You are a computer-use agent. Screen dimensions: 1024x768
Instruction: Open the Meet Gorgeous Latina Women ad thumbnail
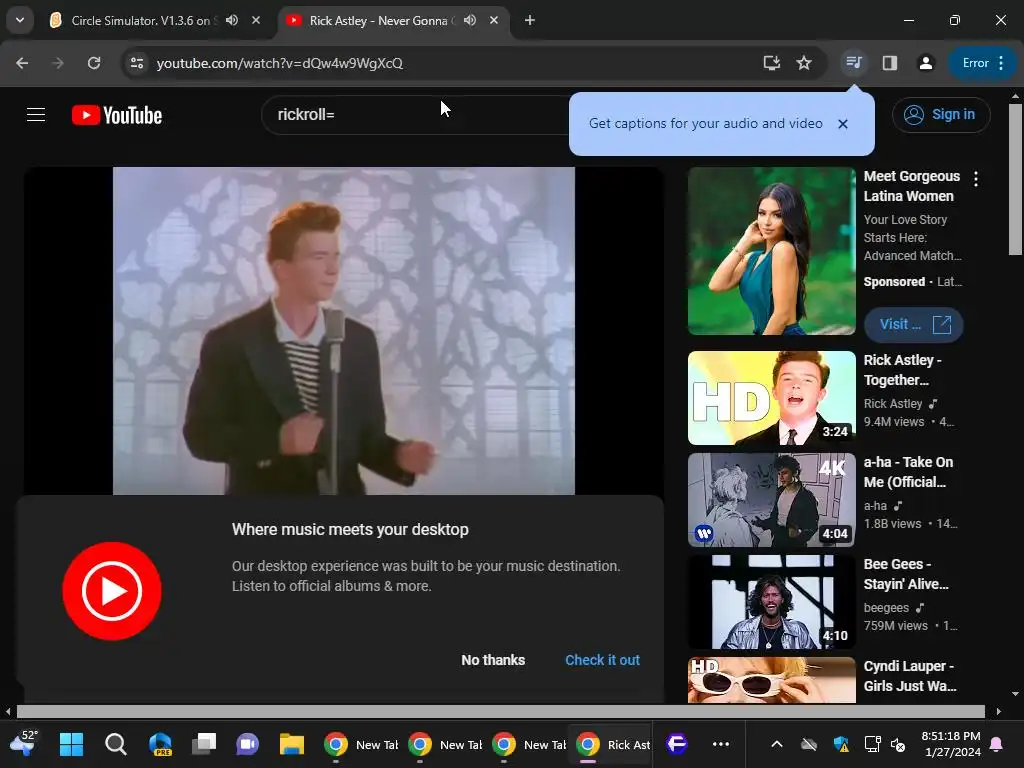[x=771, y=251]
